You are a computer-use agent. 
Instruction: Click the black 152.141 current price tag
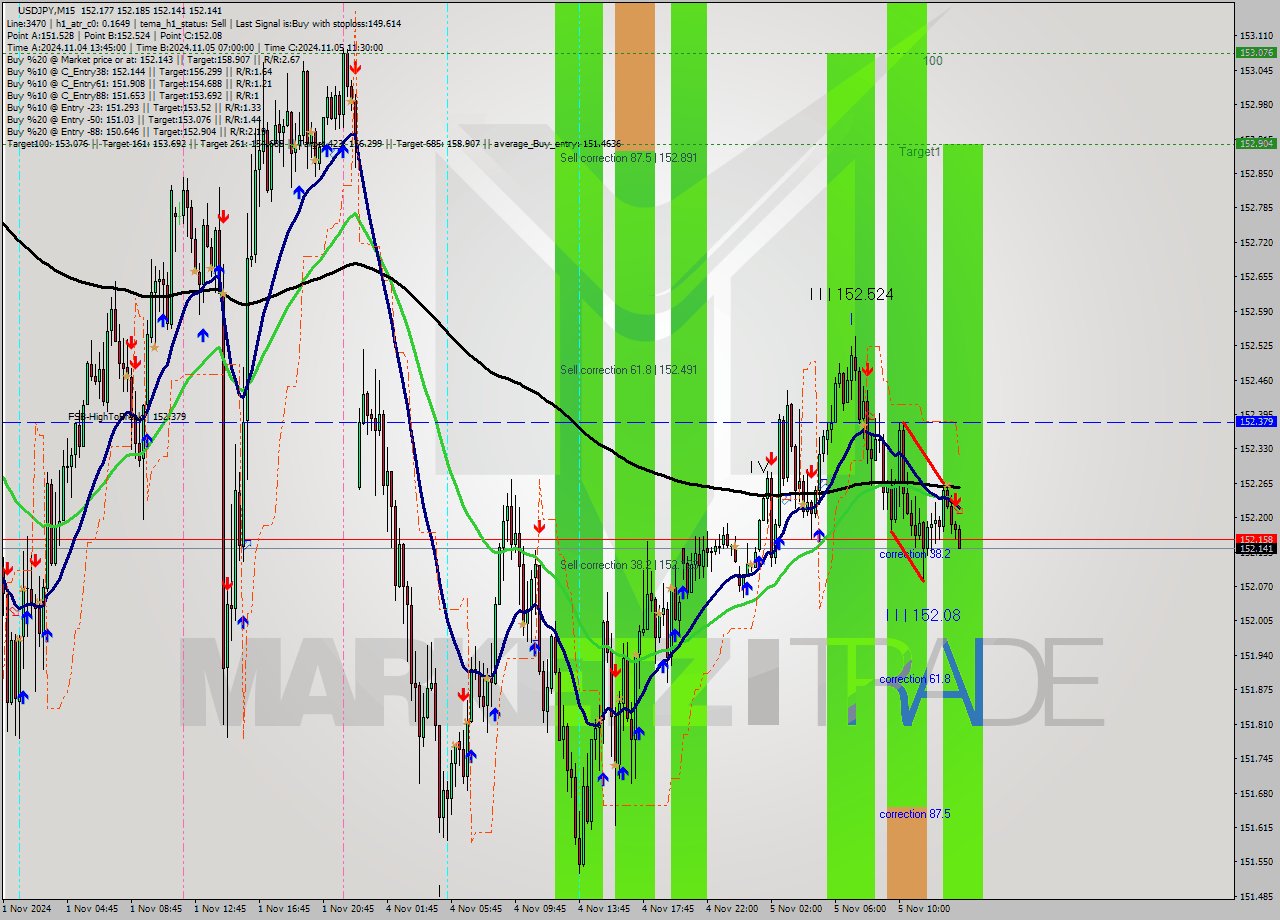tap(1256, 549)
